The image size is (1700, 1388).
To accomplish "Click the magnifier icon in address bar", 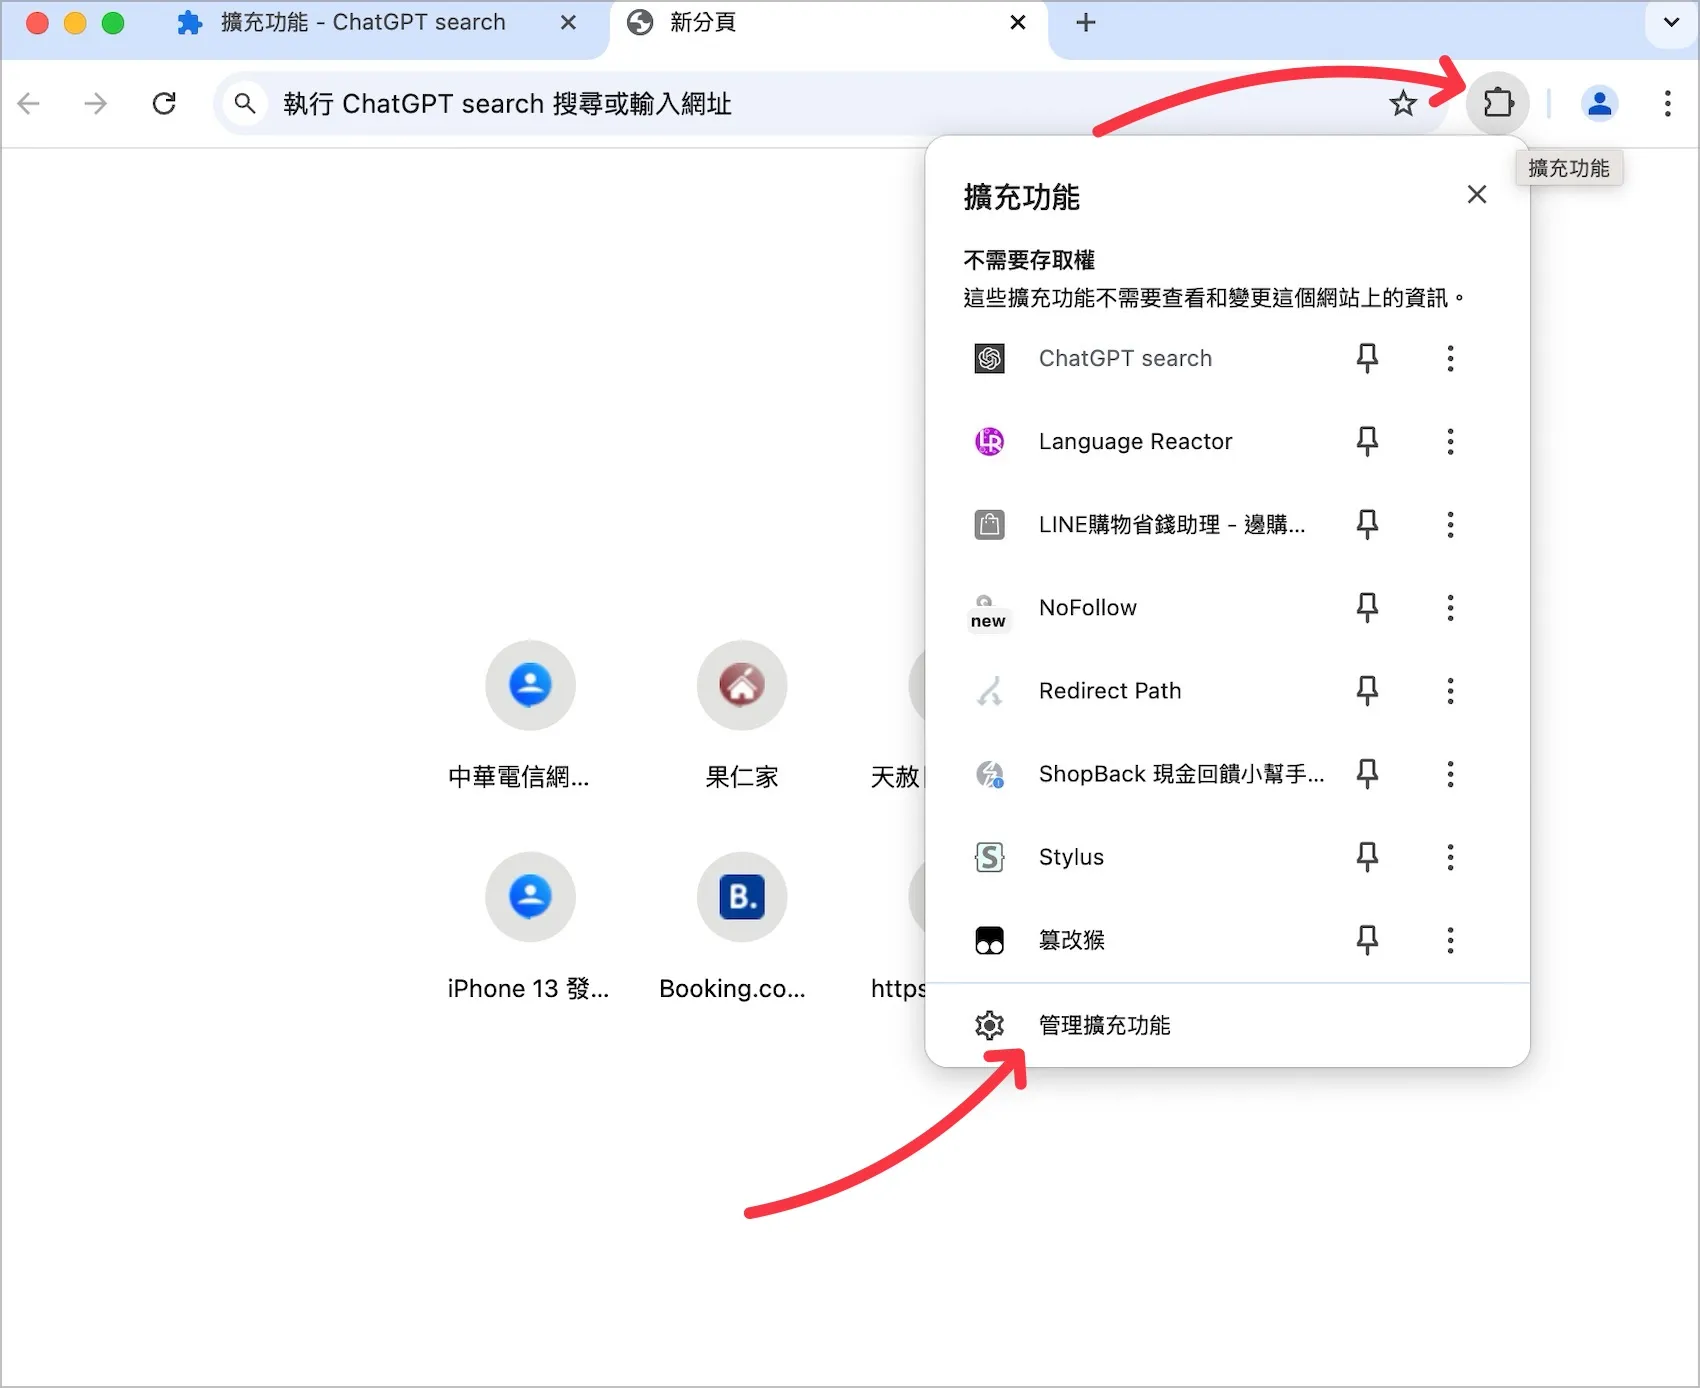I will [x=245, y=103].
